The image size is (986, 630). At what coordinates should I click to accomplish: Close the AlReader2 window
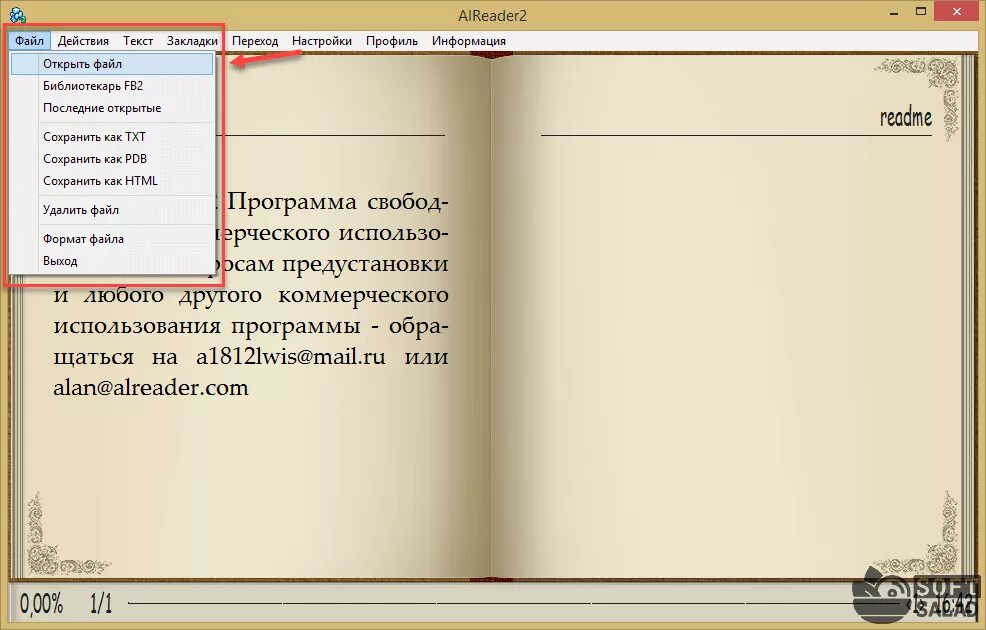[957, 13]
